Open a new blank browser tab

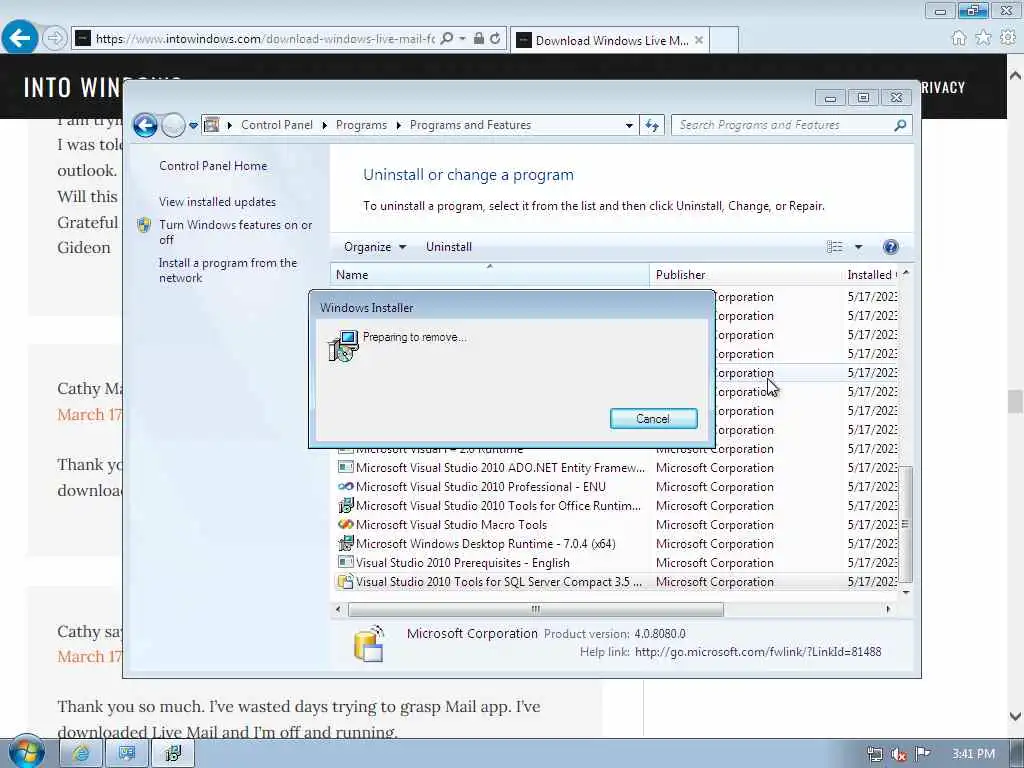[724, 40]
